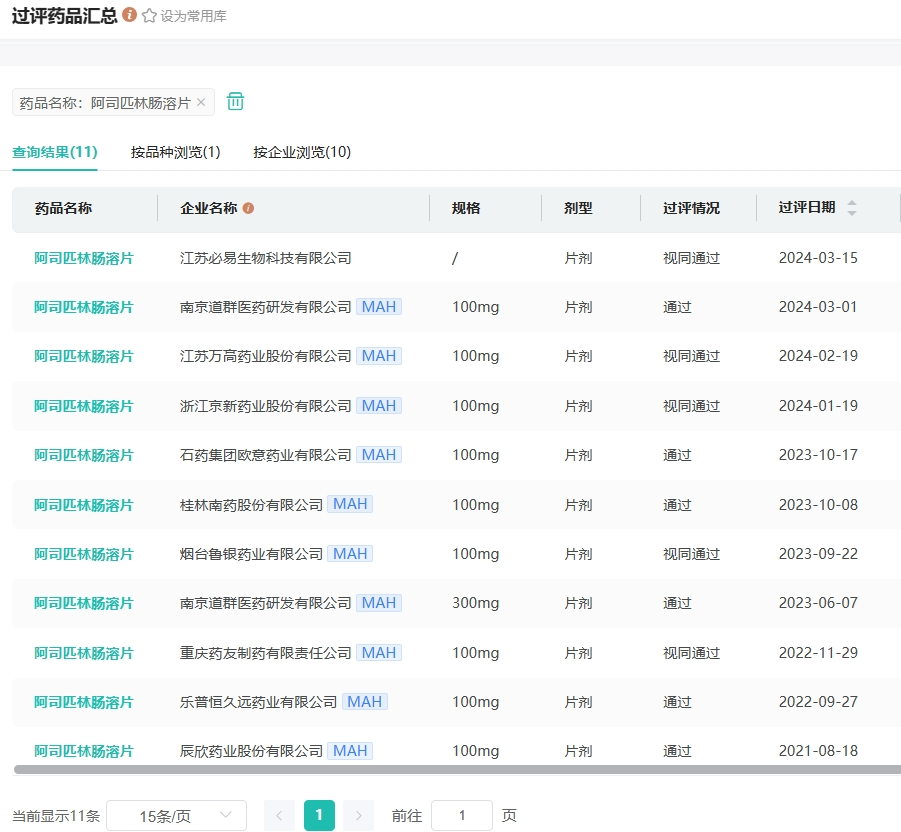Sort by 过评日期 using sort arrows

852,208
